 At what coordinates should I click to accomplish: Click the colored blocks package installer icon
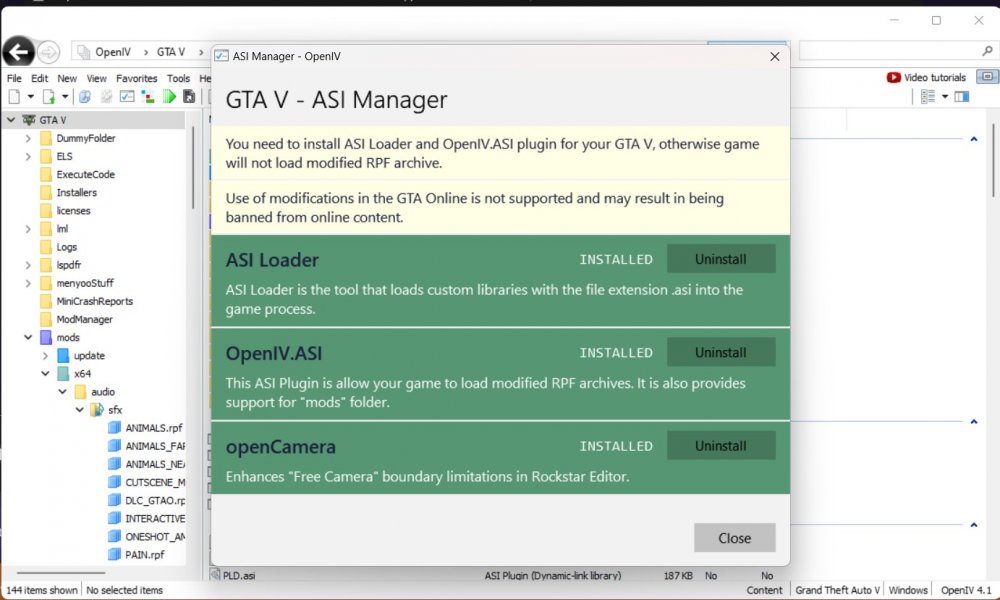148,97
